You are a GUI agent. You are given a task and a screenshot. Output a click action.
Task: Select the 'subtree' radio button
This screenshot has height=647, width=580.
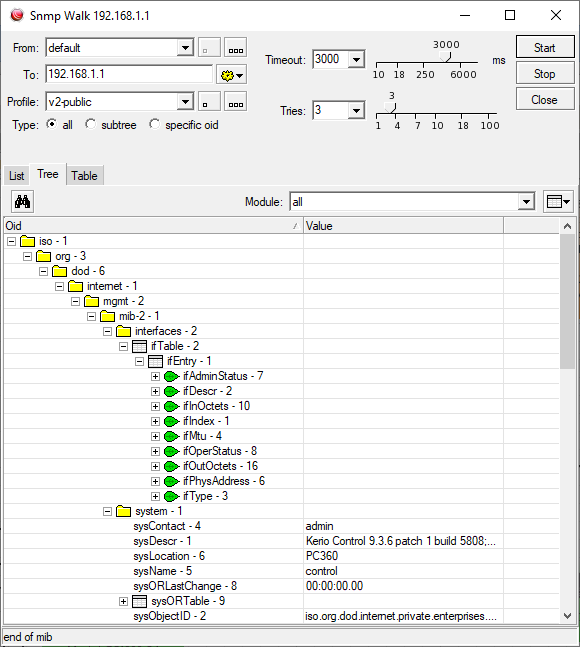pos(90,124)
